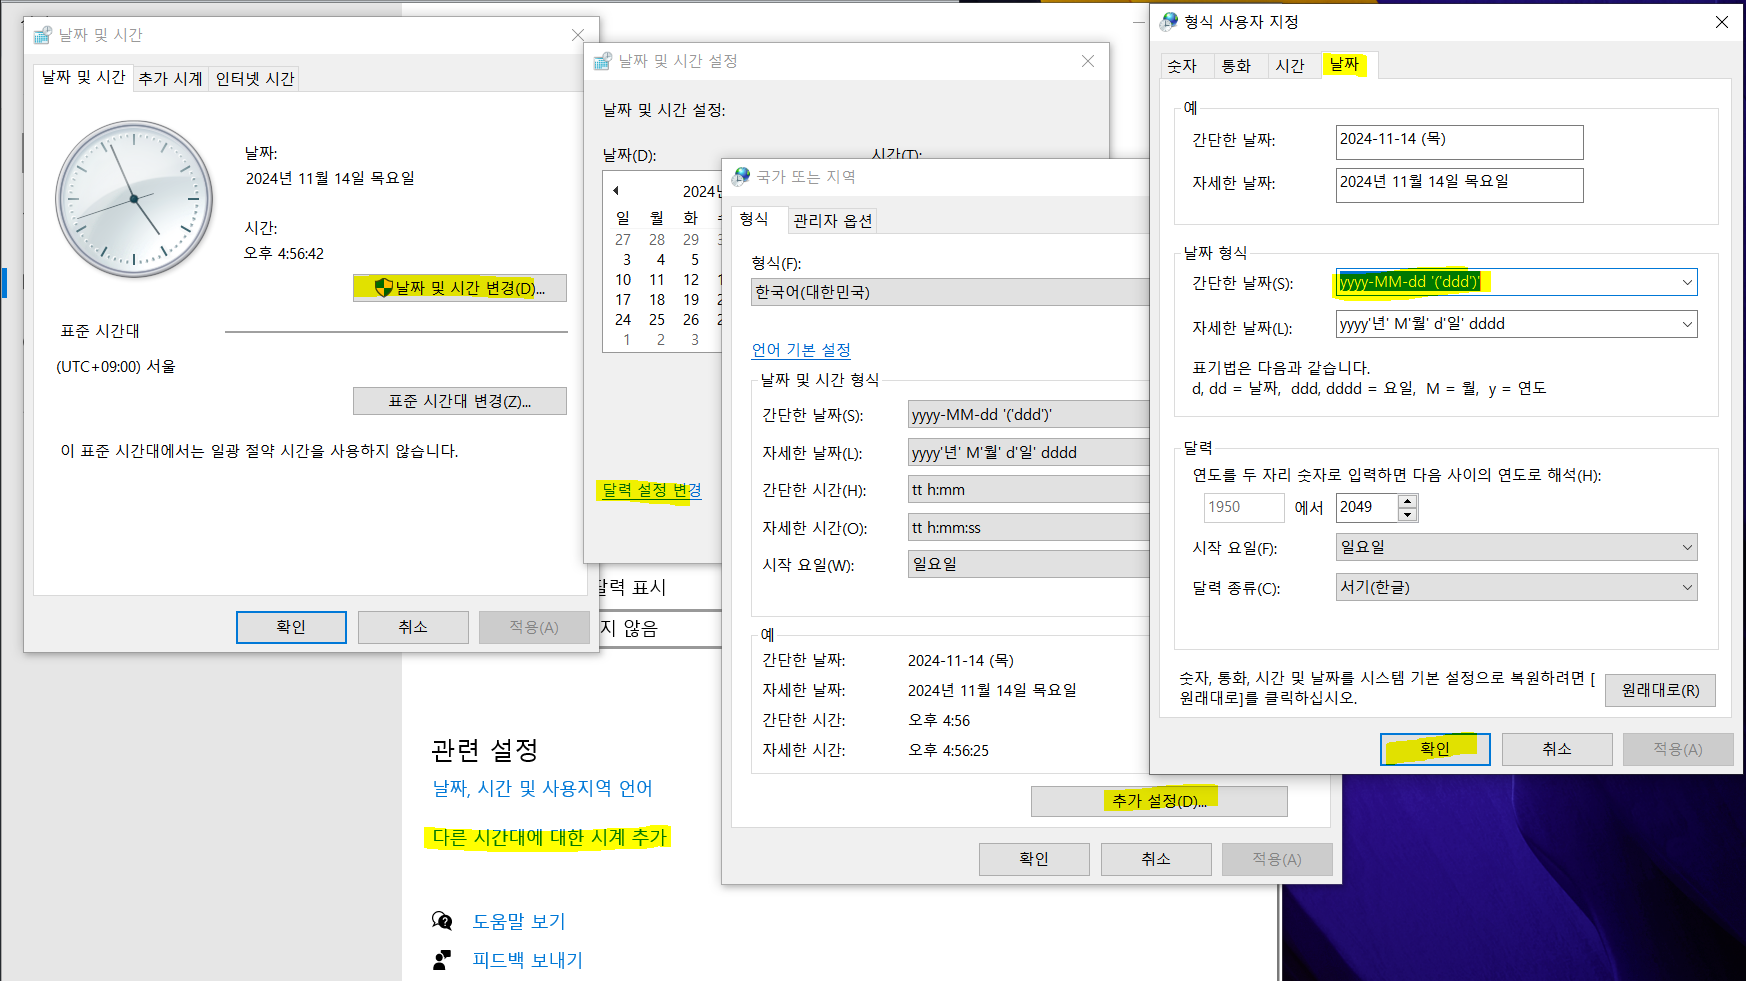Screen dimensions: 1746x981
Task: Open 날짜, 시간 및 사용지역 언어 link
Action: pyautogui.click(x=542, y=789)
